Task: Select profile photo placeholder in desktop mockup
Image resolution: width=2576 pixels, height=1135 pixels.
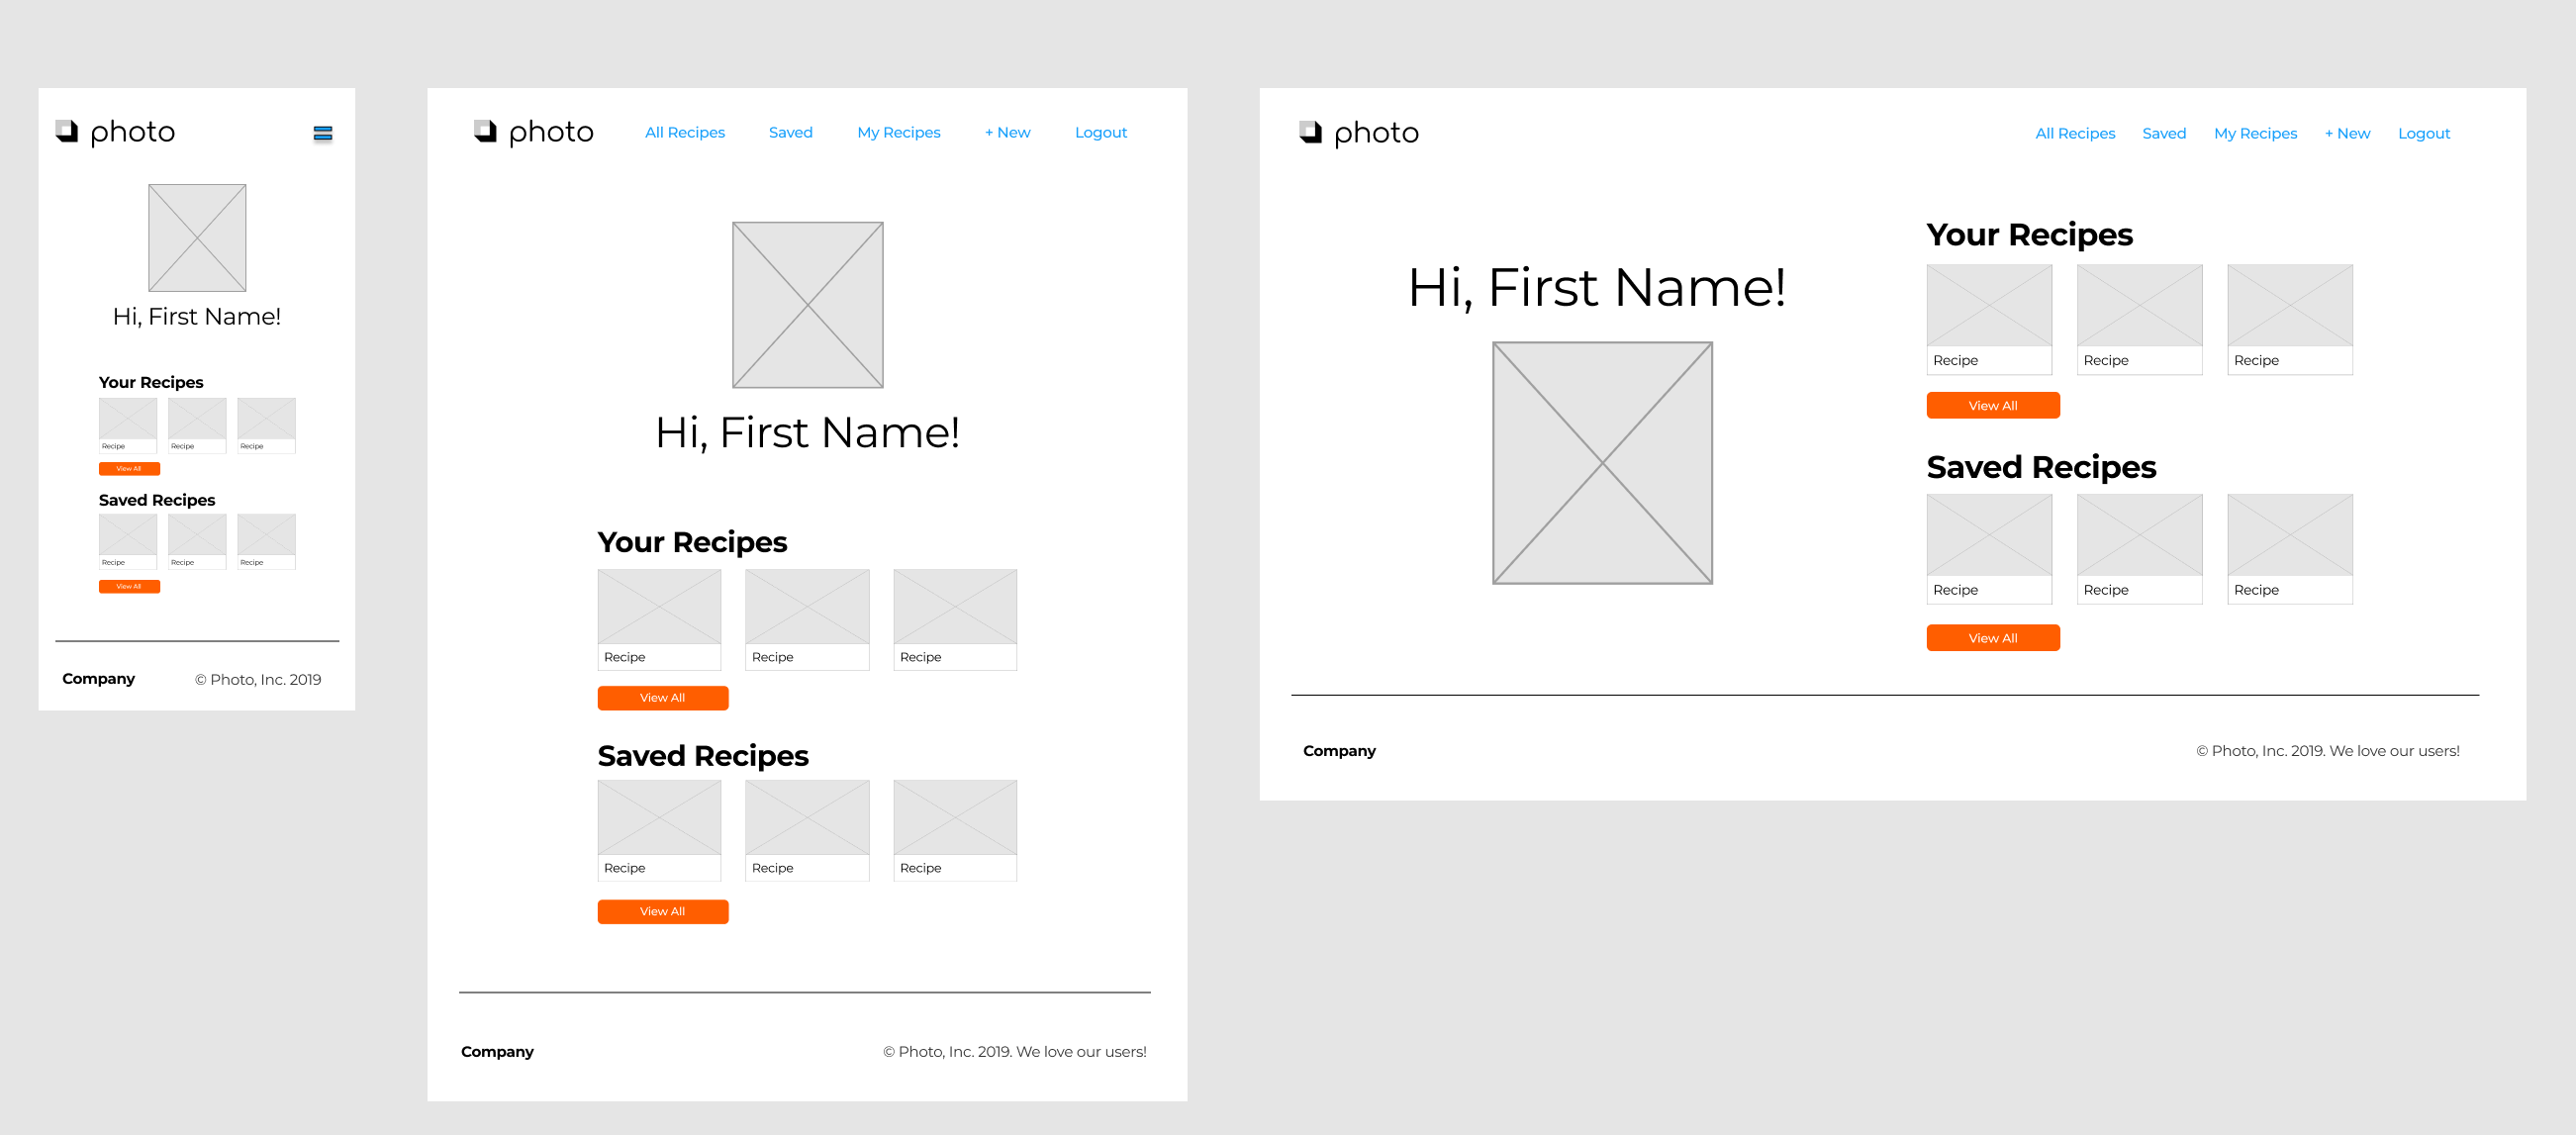Action: click(x=1603, y=463)
